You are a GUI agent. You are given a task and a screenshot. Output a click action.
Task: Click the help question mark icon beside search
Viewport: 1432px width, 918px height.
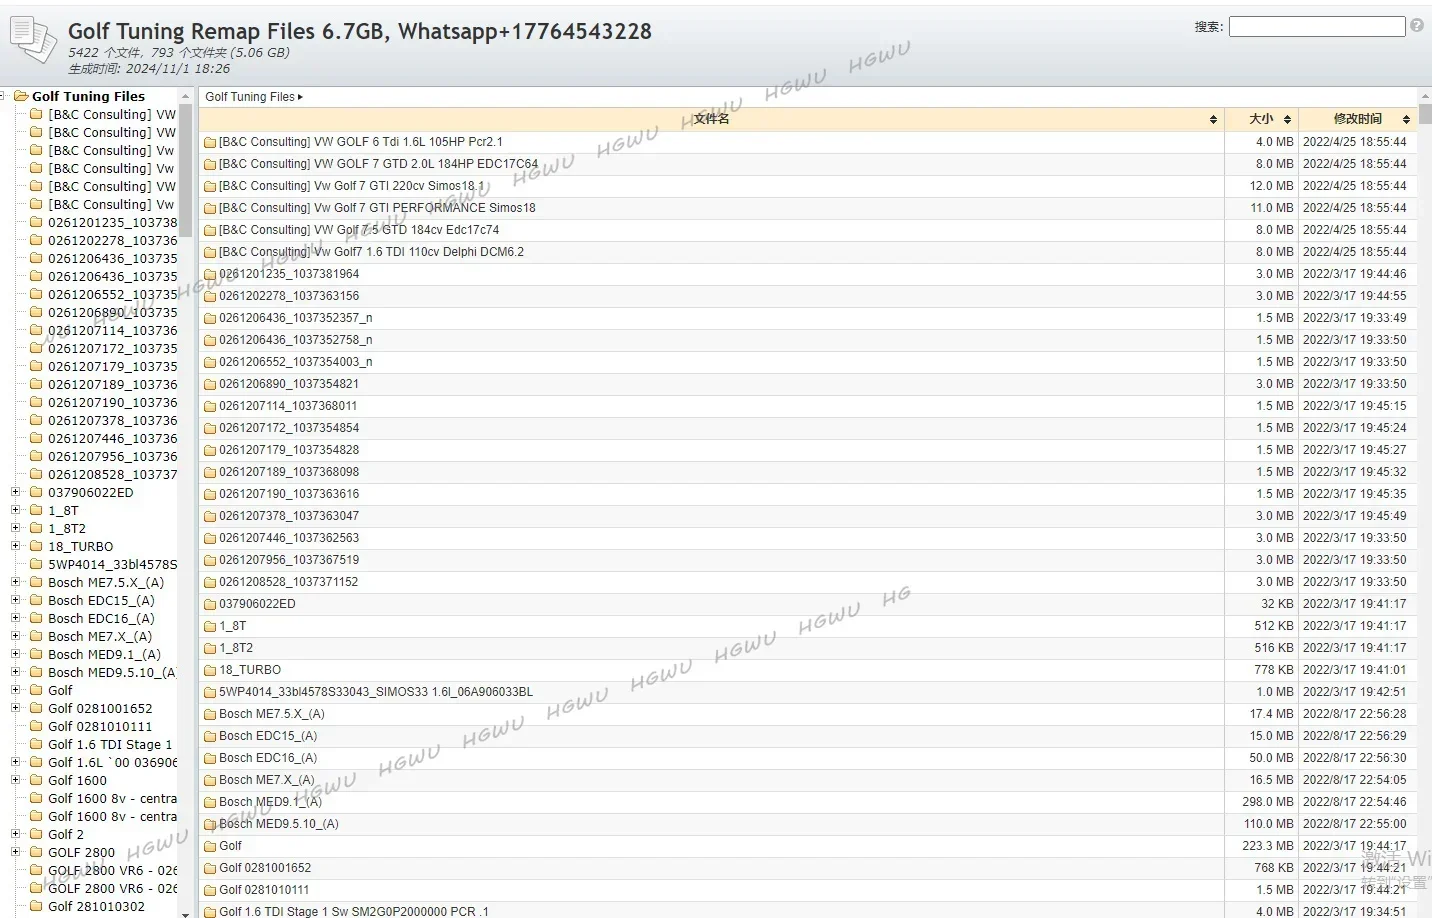[1416, 26]
